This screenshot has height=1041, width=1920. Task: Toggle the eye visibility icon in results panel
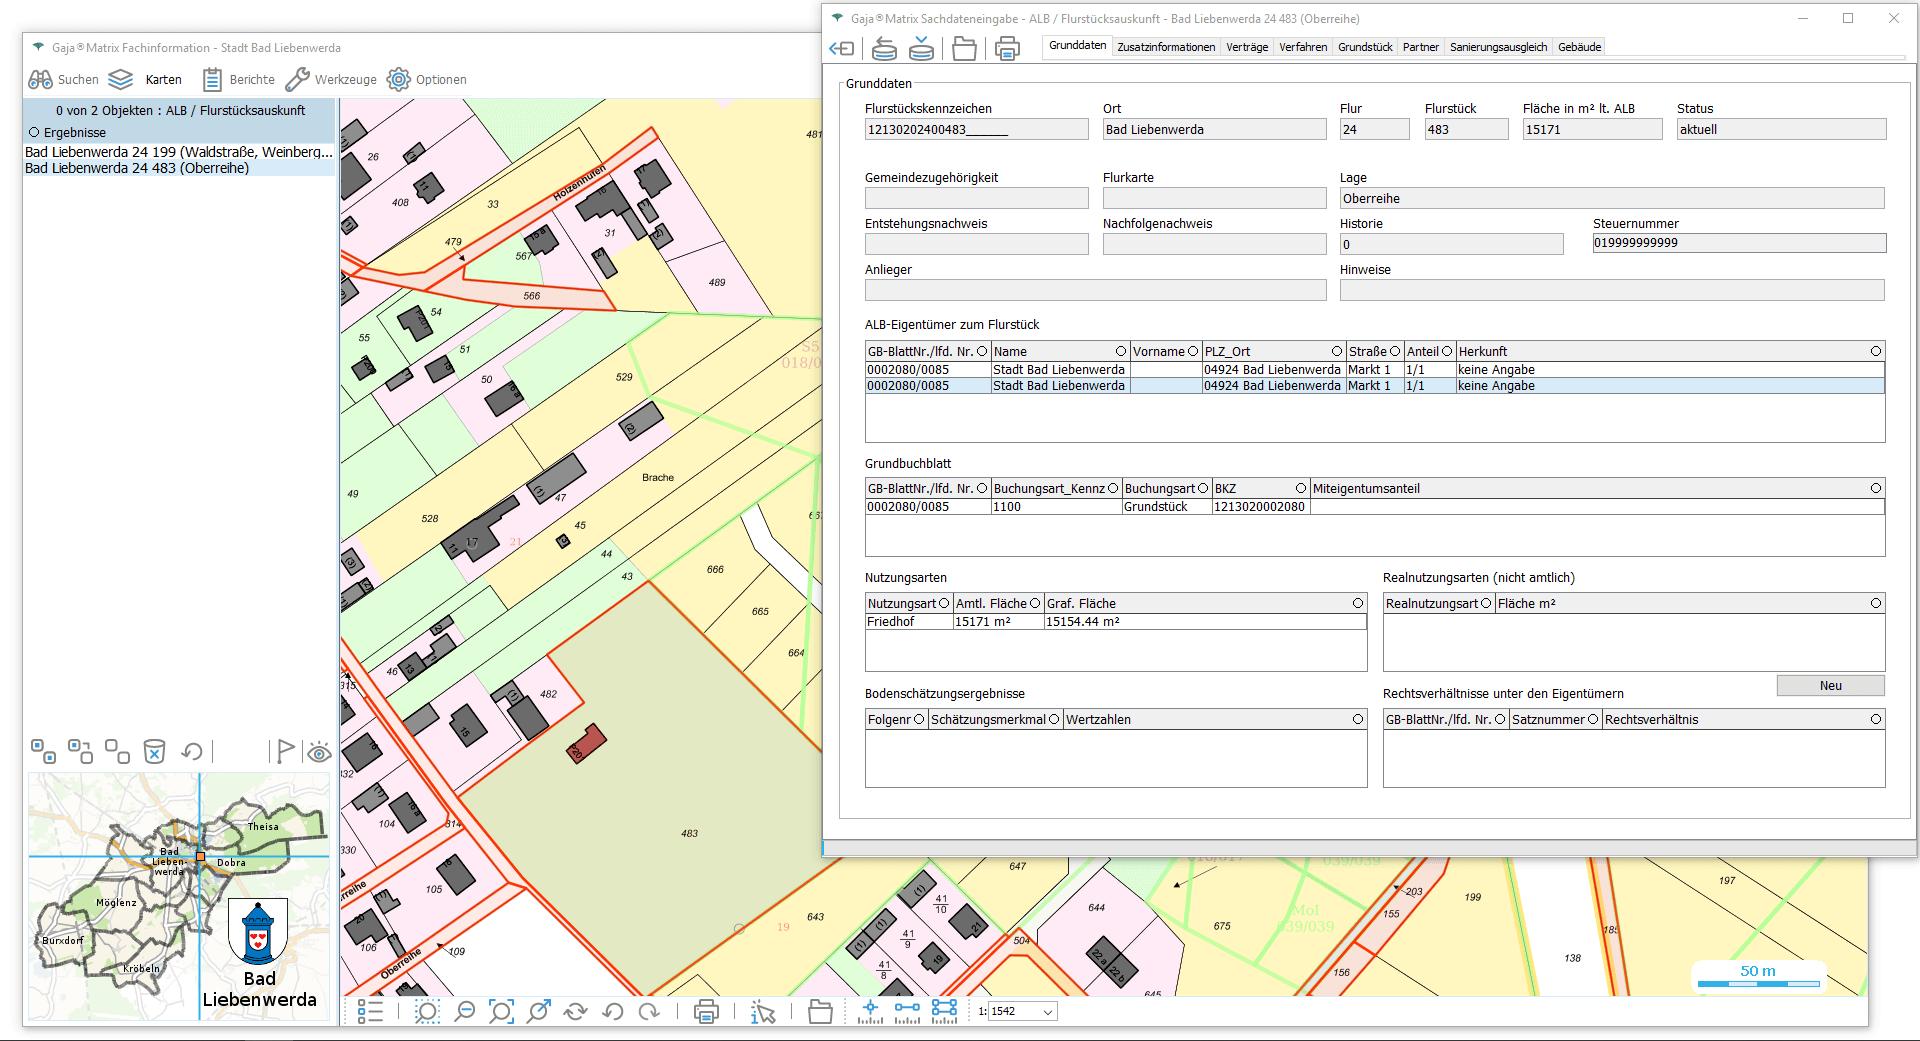319,752
